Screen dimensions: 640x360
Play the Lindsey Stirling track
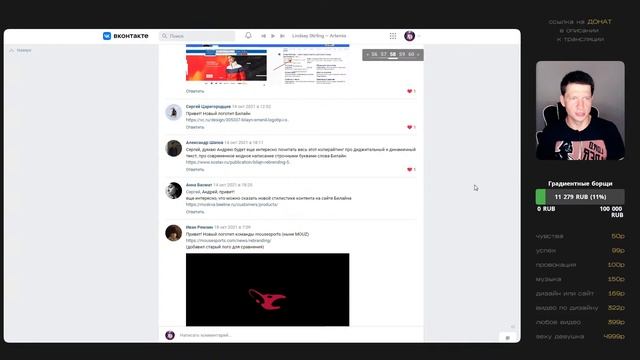(273, 36)
